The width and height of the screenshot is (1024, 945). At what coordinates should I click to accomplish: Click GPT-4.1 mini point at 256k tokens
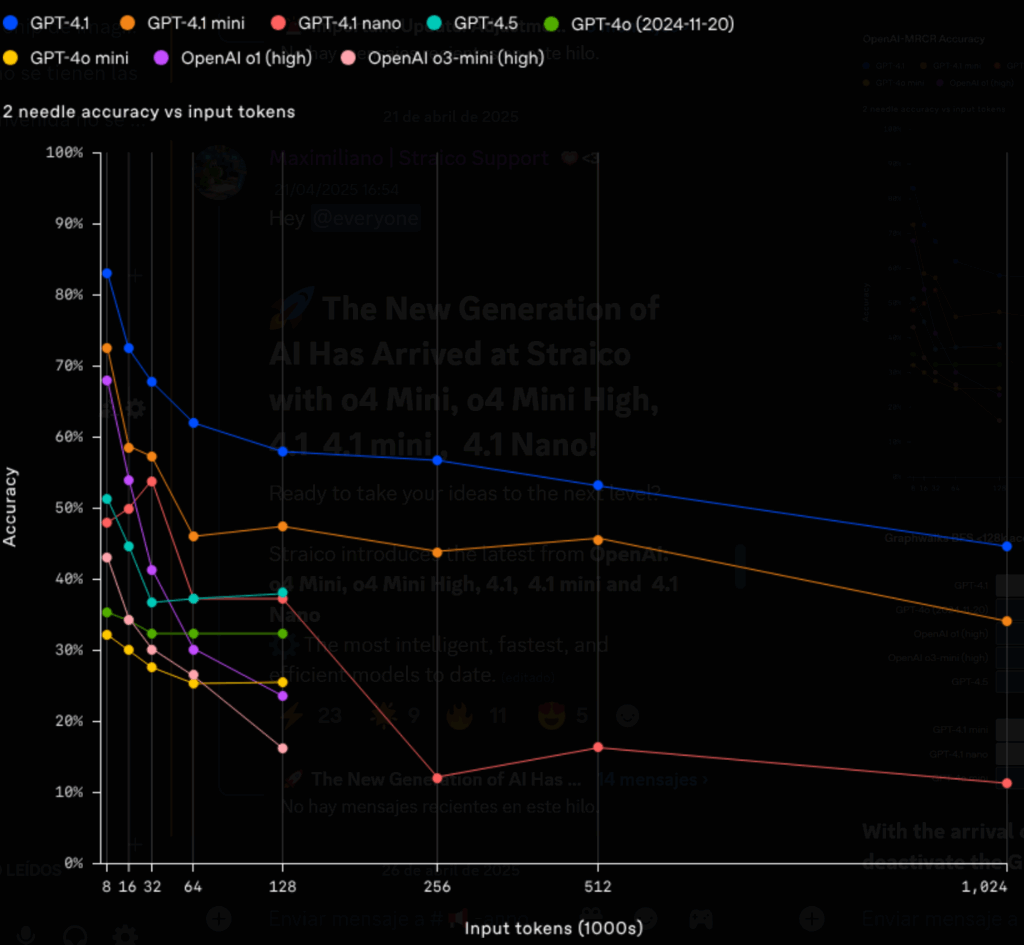438,553
